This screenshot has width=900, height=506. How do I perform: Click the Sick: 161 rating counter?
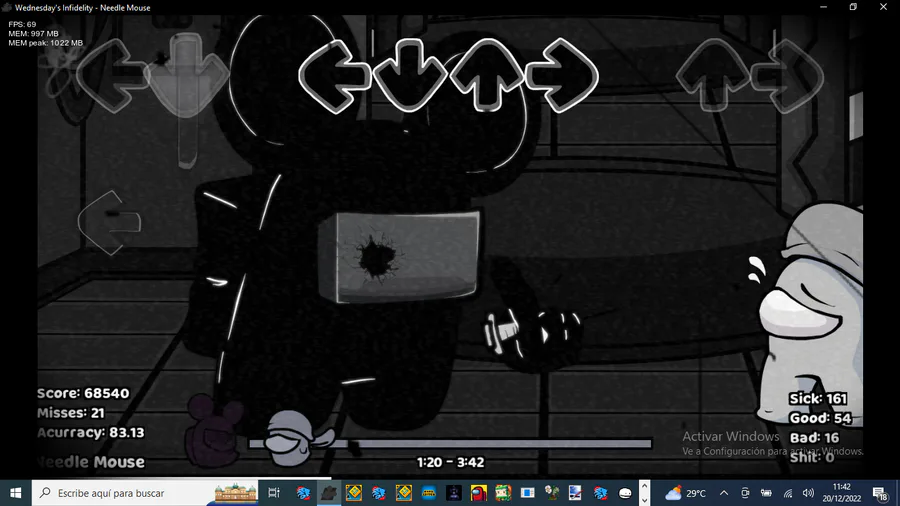(818, 399)
